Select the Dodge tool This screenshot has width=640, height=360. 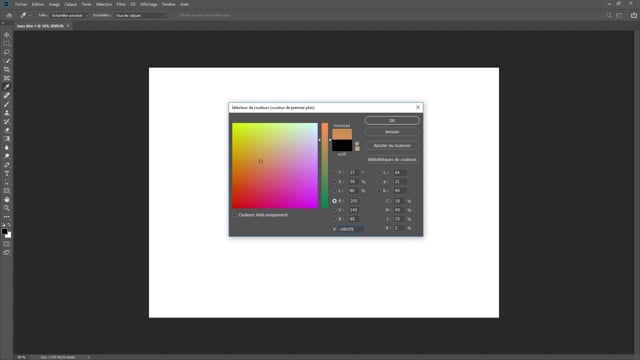pos(7,156)
